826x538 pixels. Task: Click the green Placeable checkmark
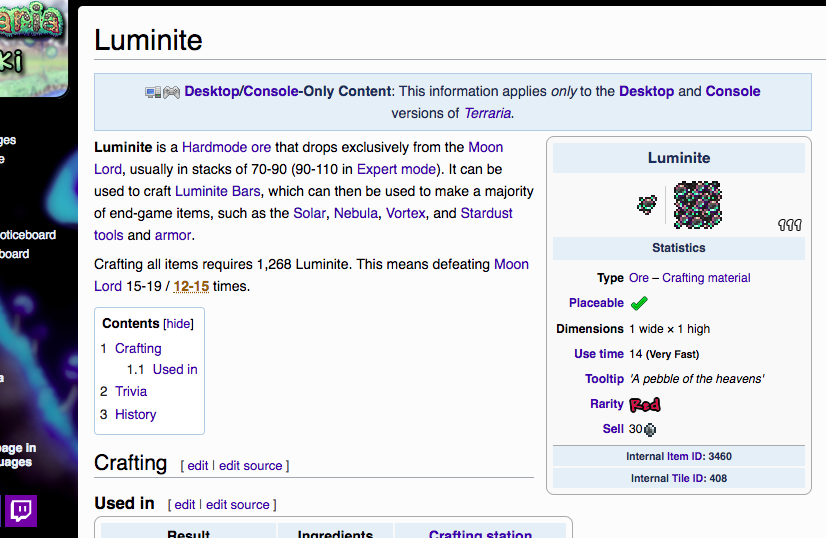coord(639,303)
